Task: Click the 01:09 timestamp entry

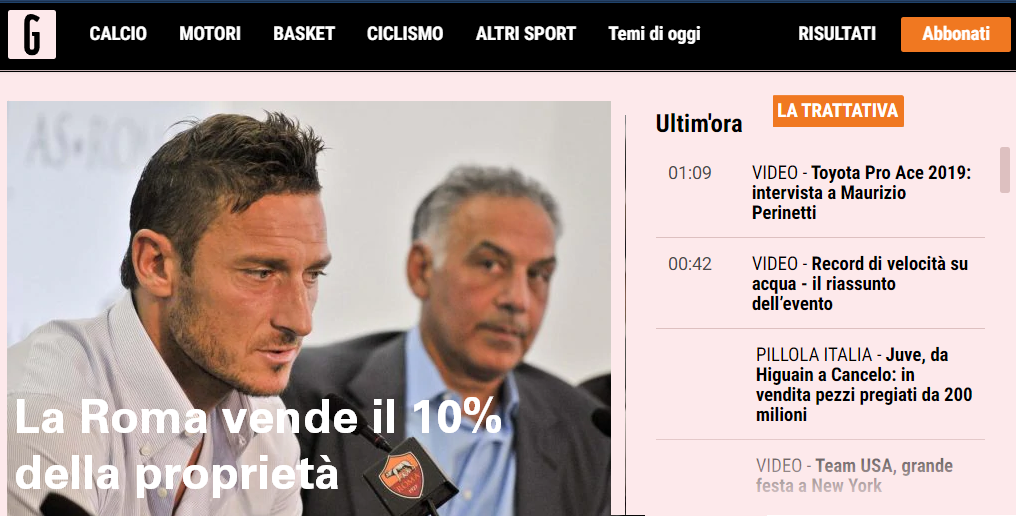Action: pos(689,173)
